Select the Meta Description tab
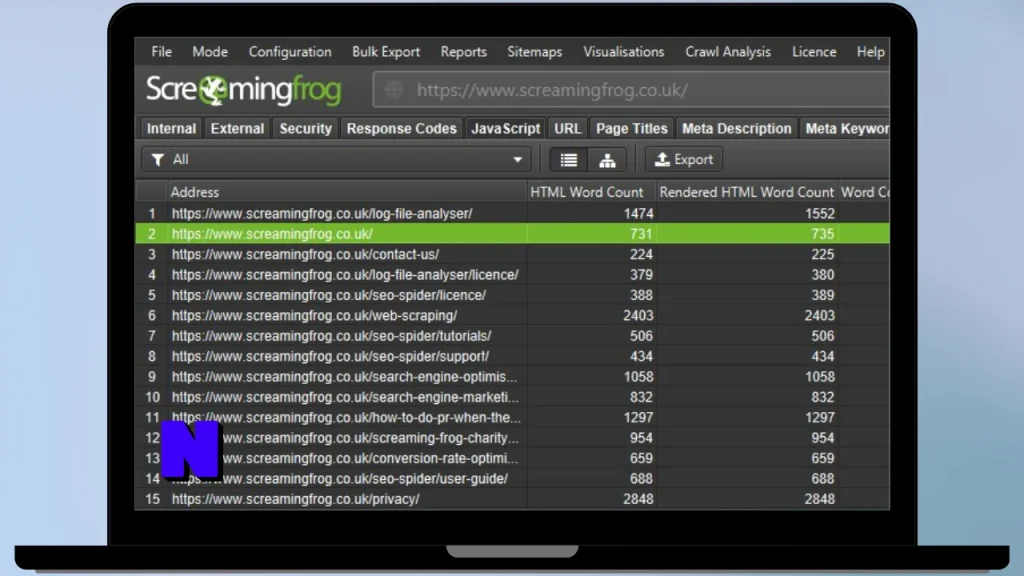Image resolution: width=1024 pixels, height=576 pixels. tap(737, 129)
